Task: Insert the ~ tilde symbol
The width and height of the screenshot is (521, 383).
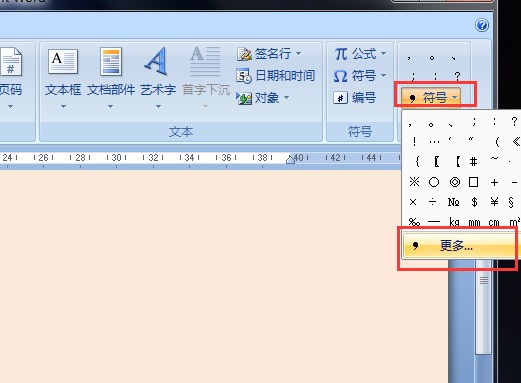Action: pyautogui.click(x=494, y=158)
